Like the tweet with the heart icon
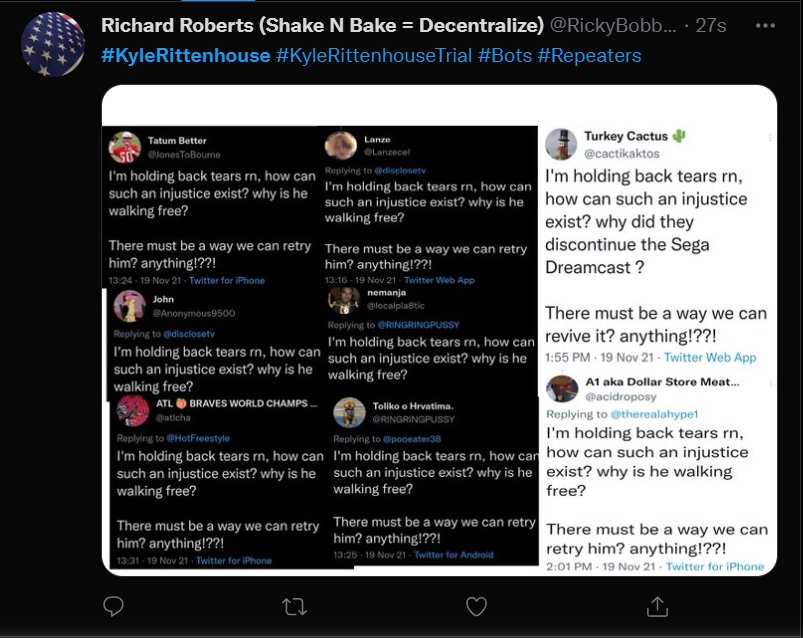The height and width of the screenshot is (638, 803). 477,606
